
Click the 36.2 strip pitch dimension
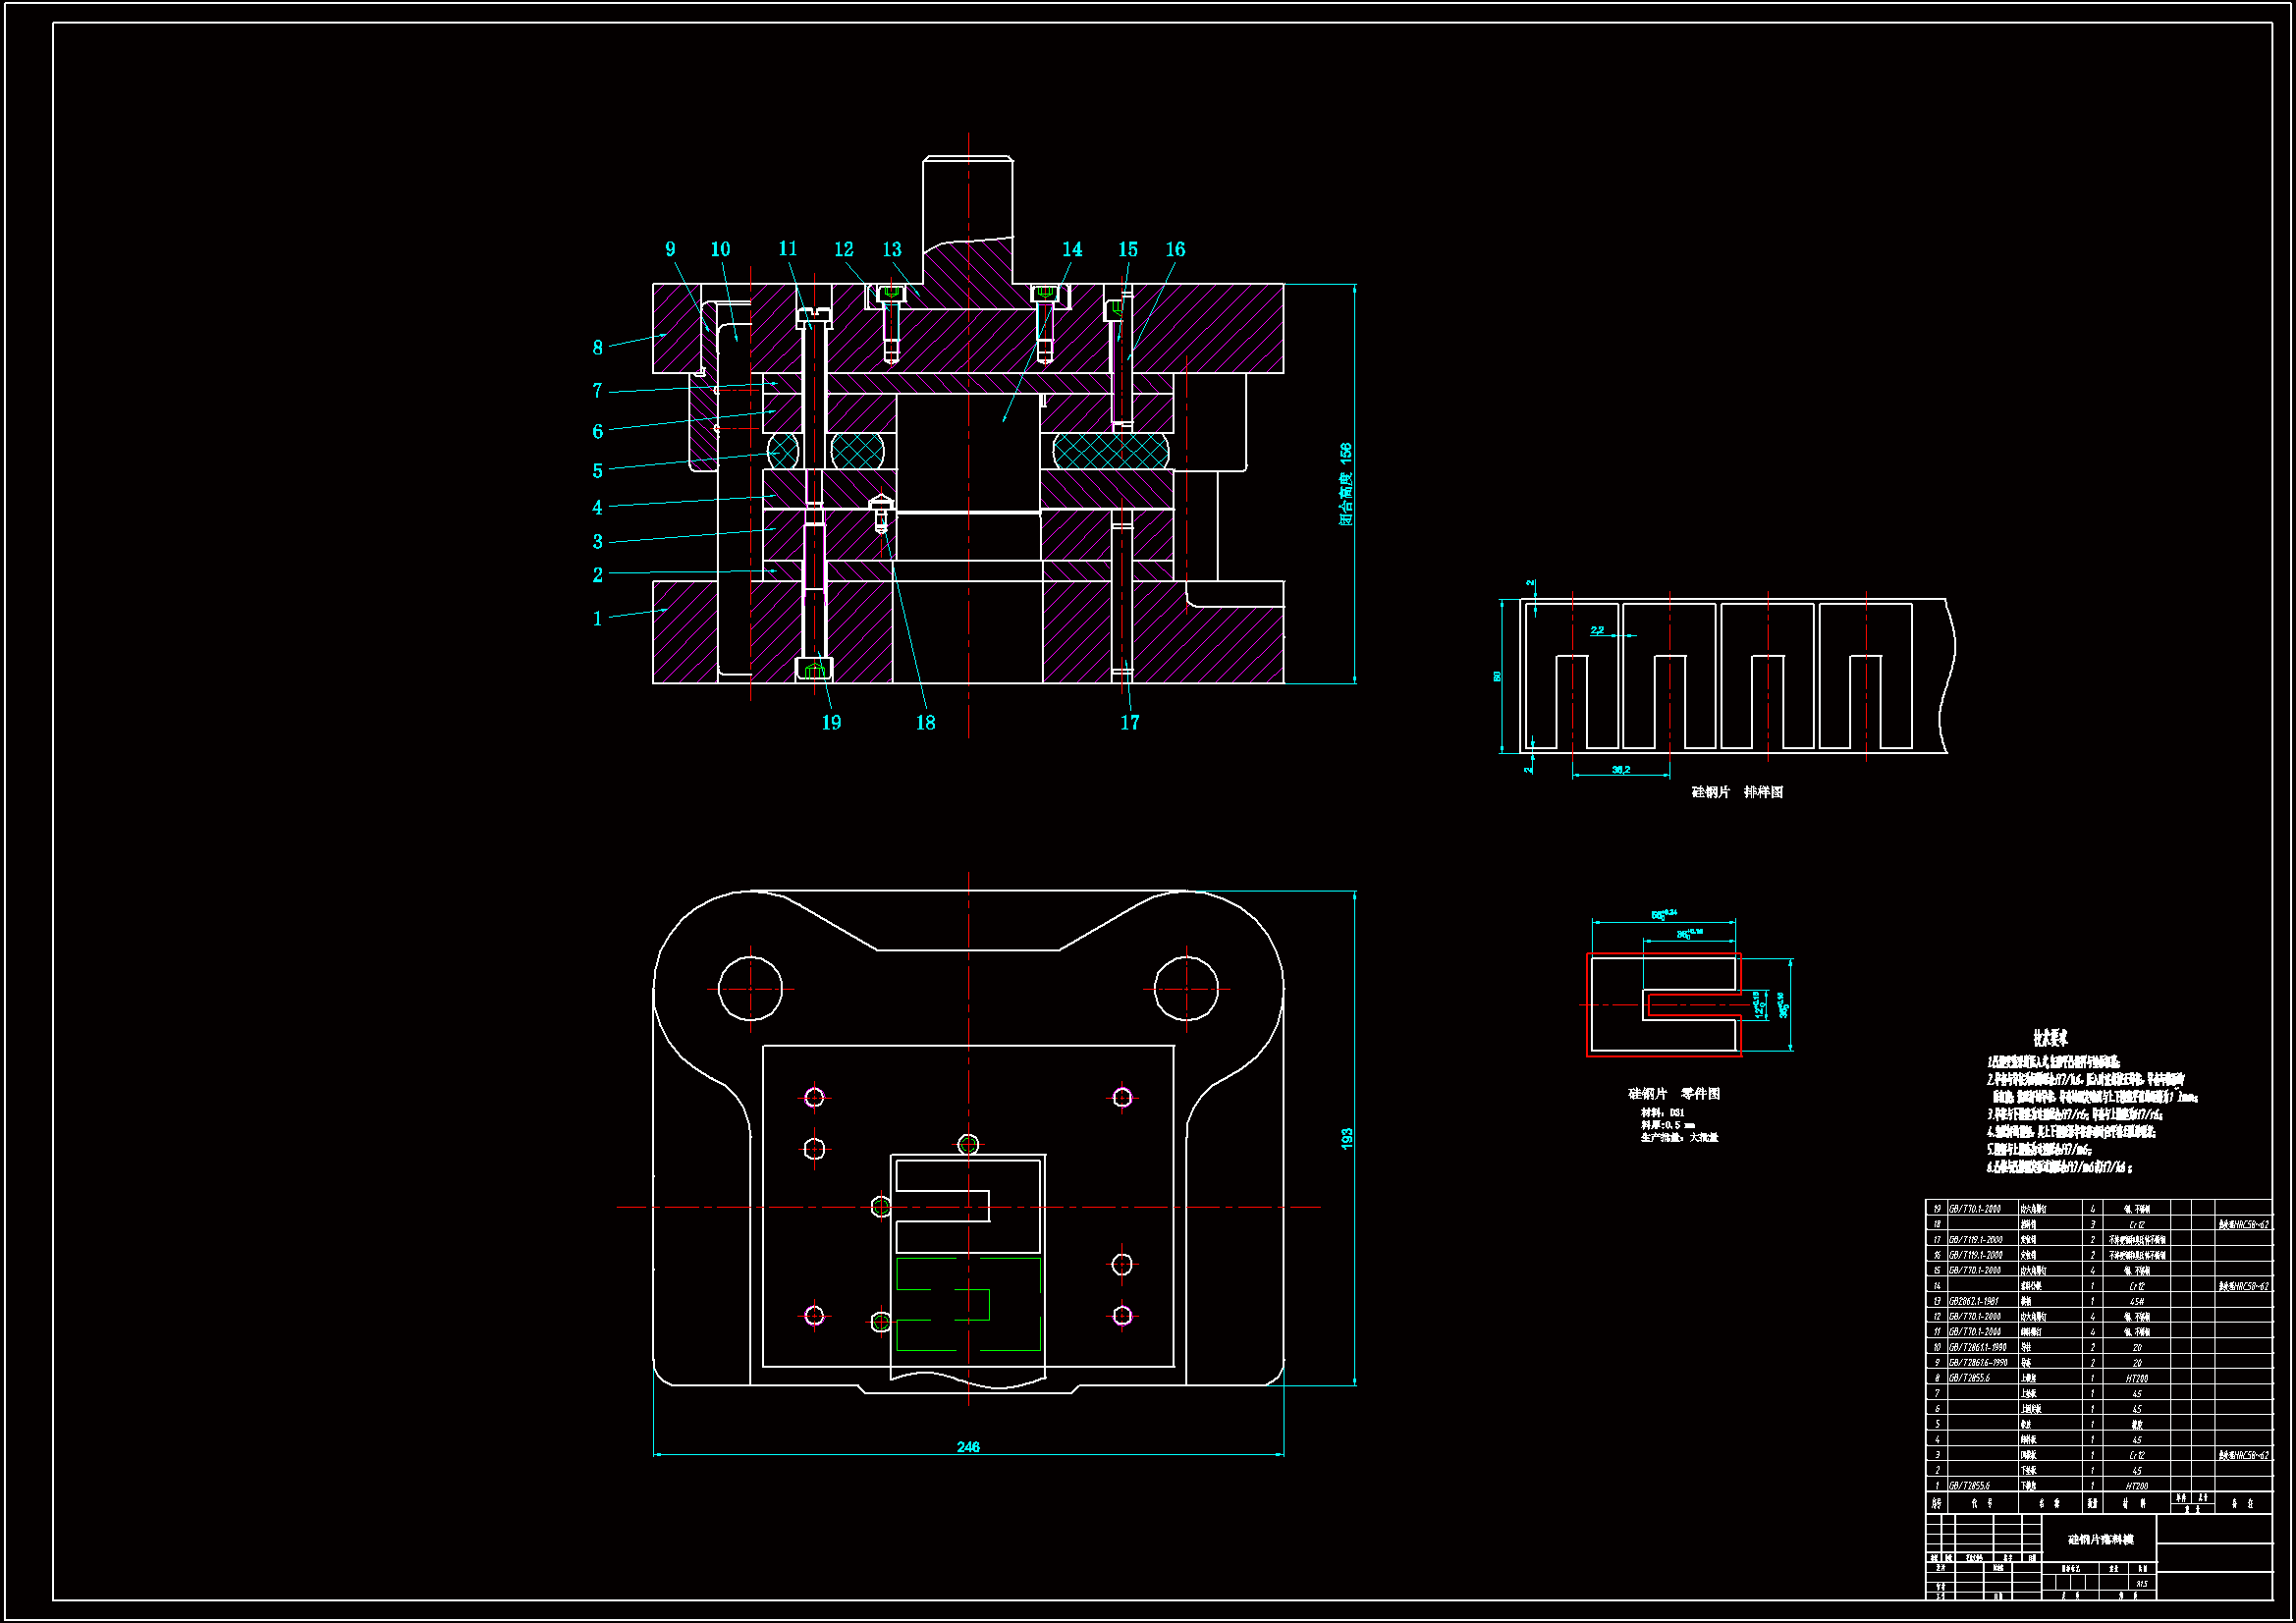coord(1620,770)
